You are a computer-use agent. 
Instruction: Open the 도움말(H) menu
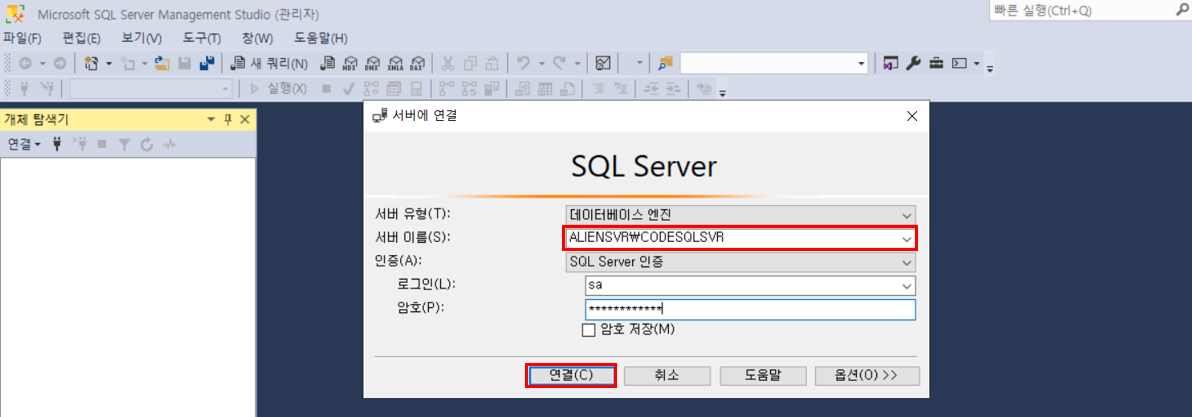coord(321,38)
